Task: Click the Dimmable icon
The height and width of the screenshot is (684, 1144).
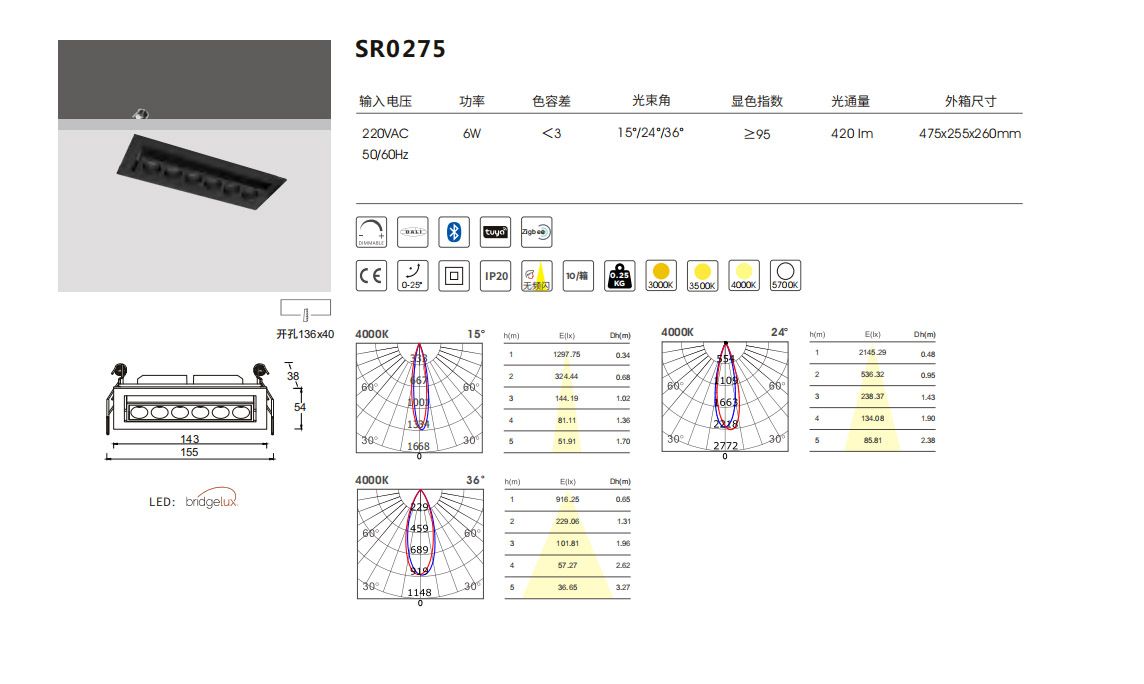Action: pyautogui.click(x=371, y=232)
